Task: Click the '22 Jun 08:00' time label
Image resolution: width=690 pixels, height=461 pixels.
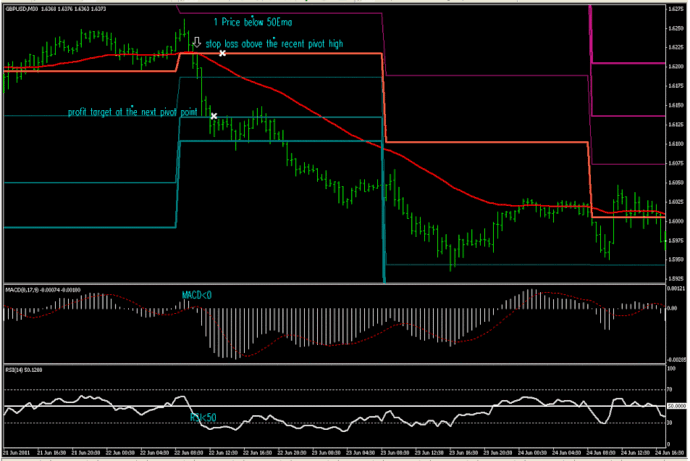Action: point(189,453)
